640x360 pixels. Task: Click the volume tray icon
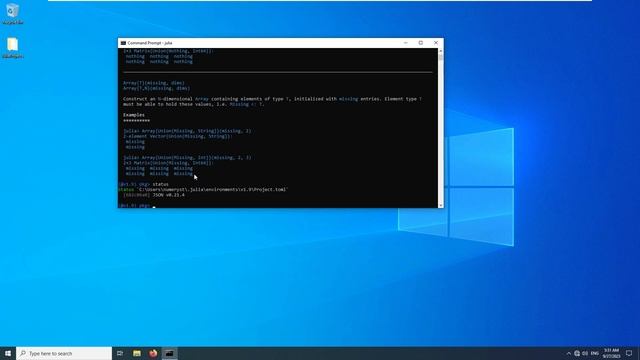coord(585,353)
